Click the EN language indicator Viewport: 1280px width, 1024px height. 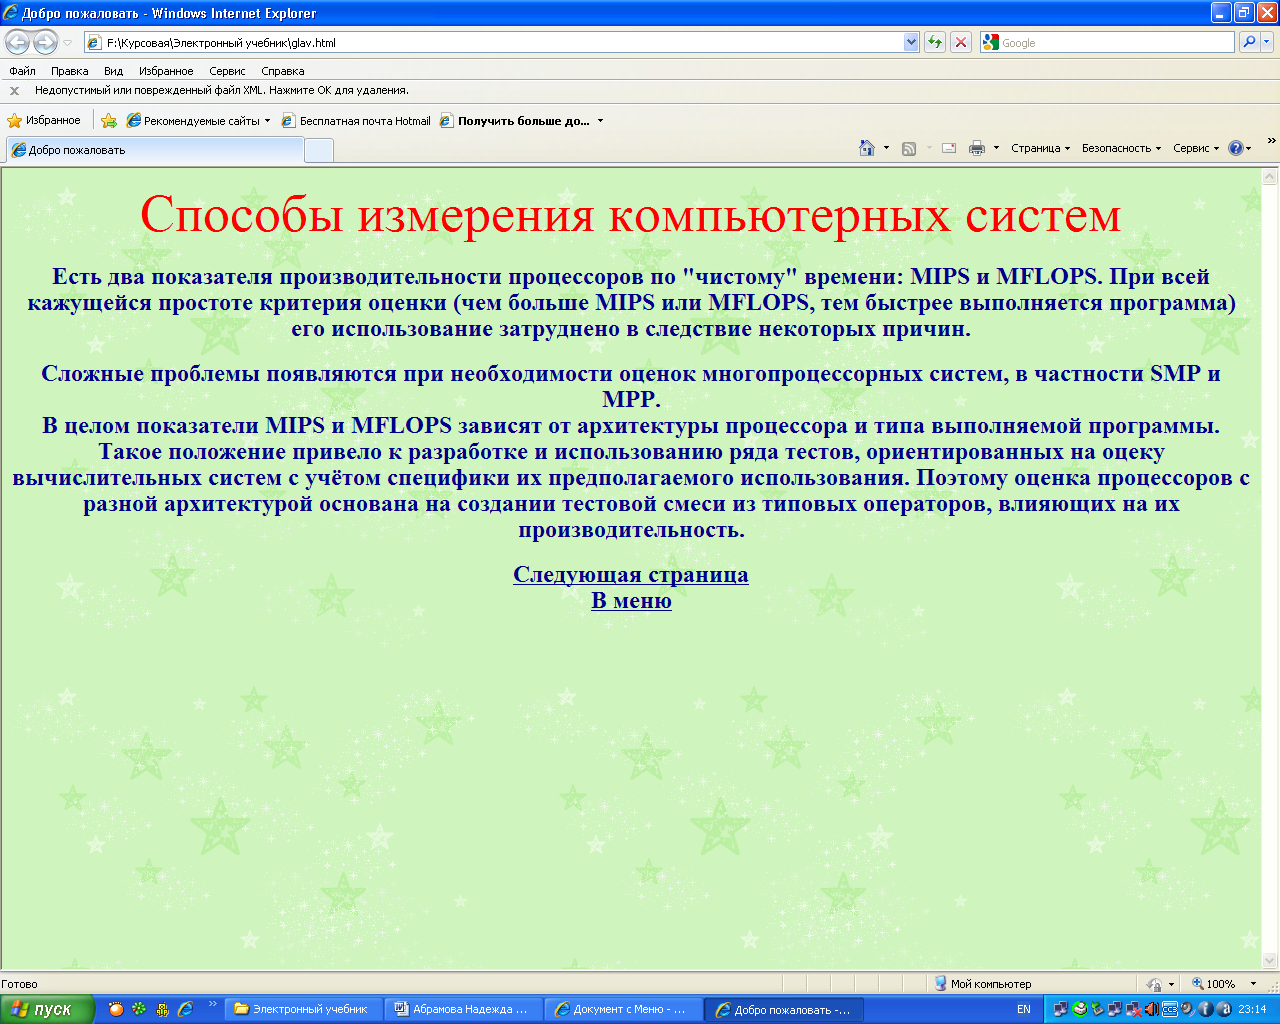click(1023, 1009)
